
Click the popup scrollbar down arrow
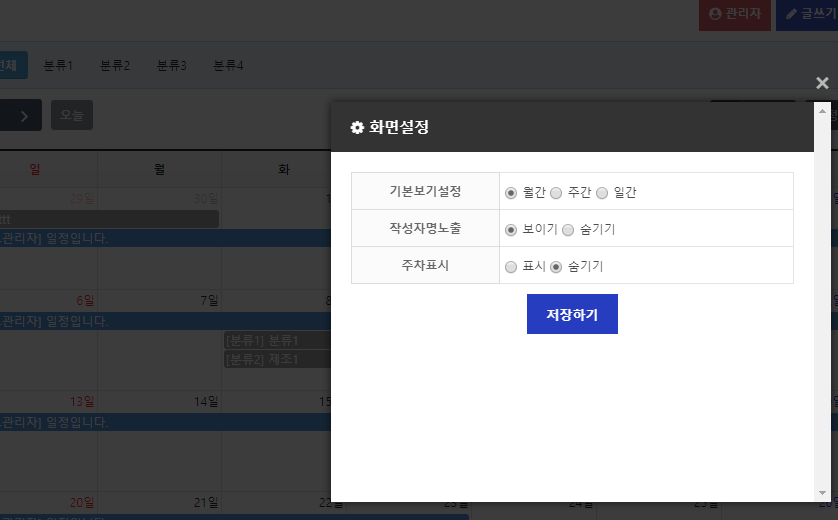[x=822, y=493]
